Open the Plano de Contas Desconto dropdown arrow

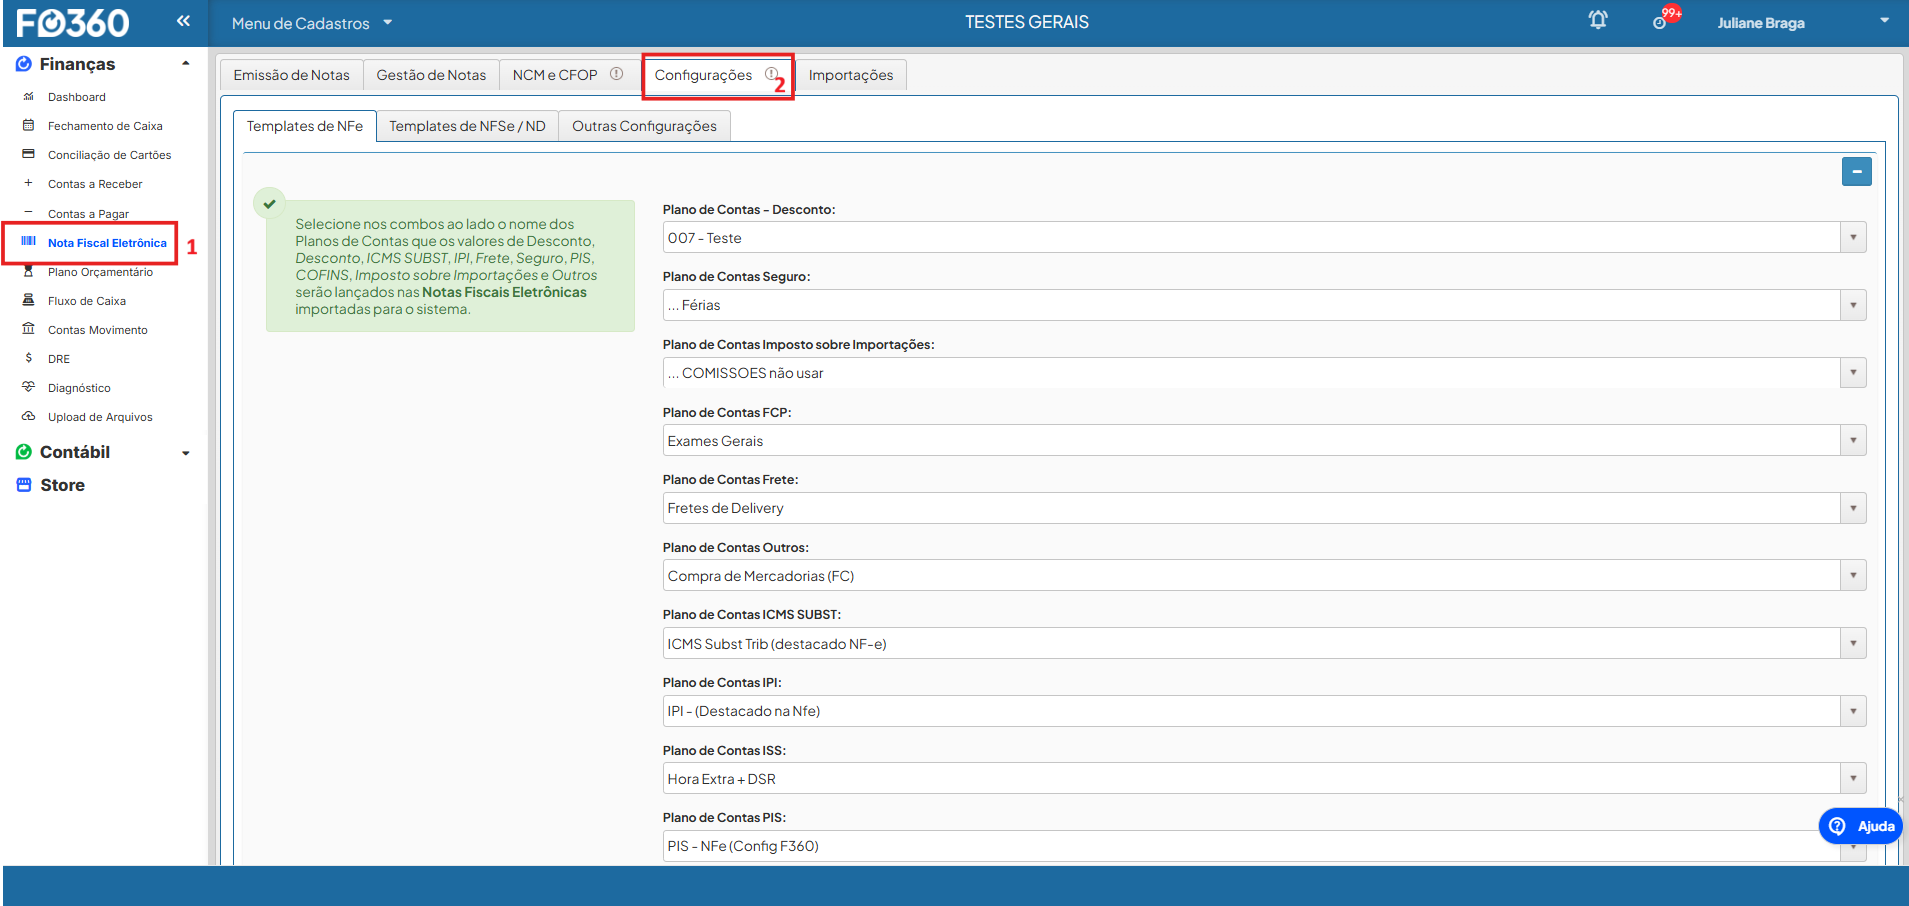[1853, 238]
